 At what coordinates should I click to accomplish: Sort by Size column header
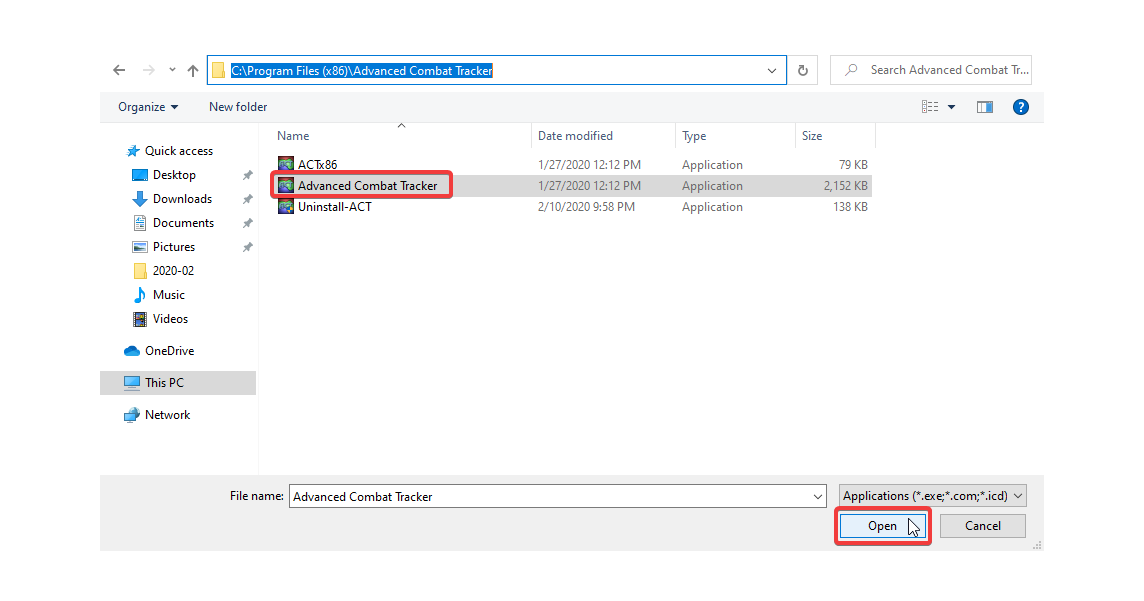pyautogui.click(x=812, y=136)
